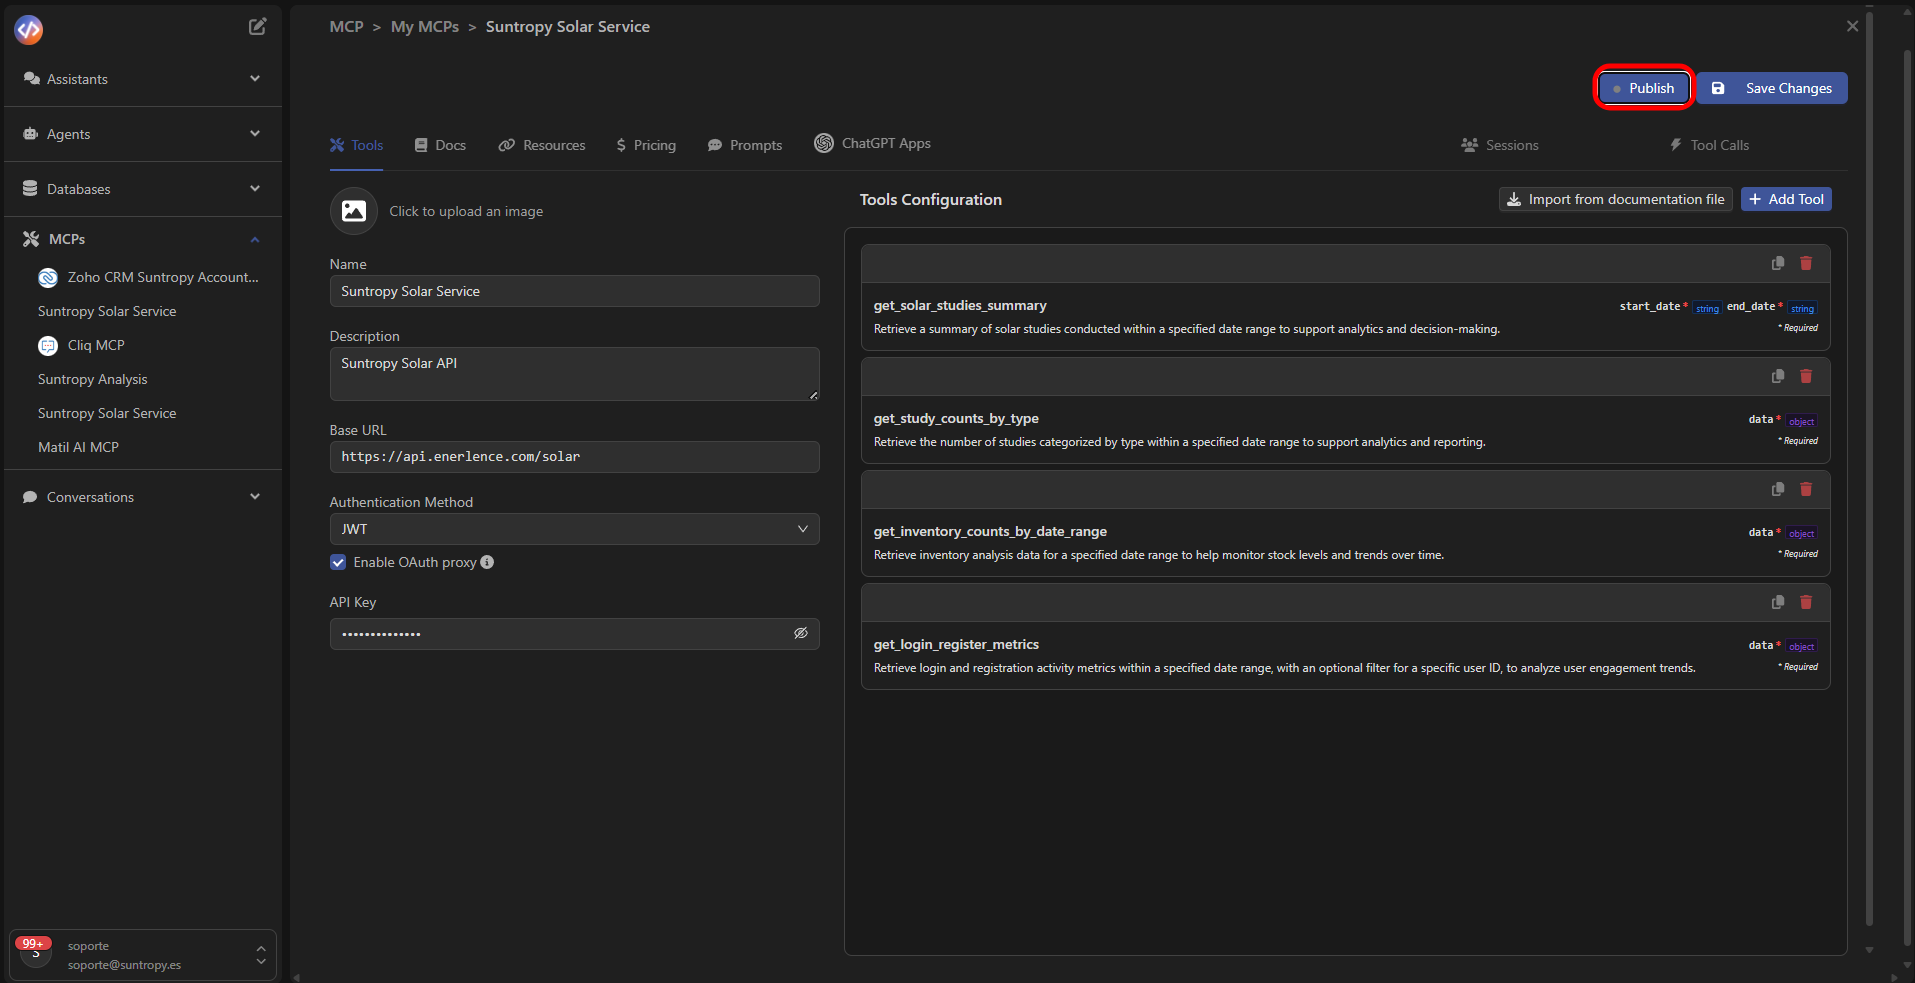Open Cliq MCP in sidebar
This screenshot has width=1915, height=983.
[x=96, y=345]
